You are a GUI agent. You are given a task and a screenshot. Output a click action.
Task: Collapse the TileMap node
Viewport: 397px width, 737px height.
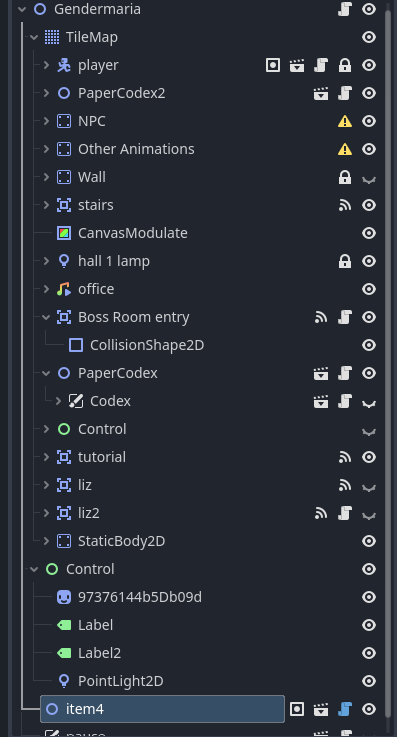[34, 37]
